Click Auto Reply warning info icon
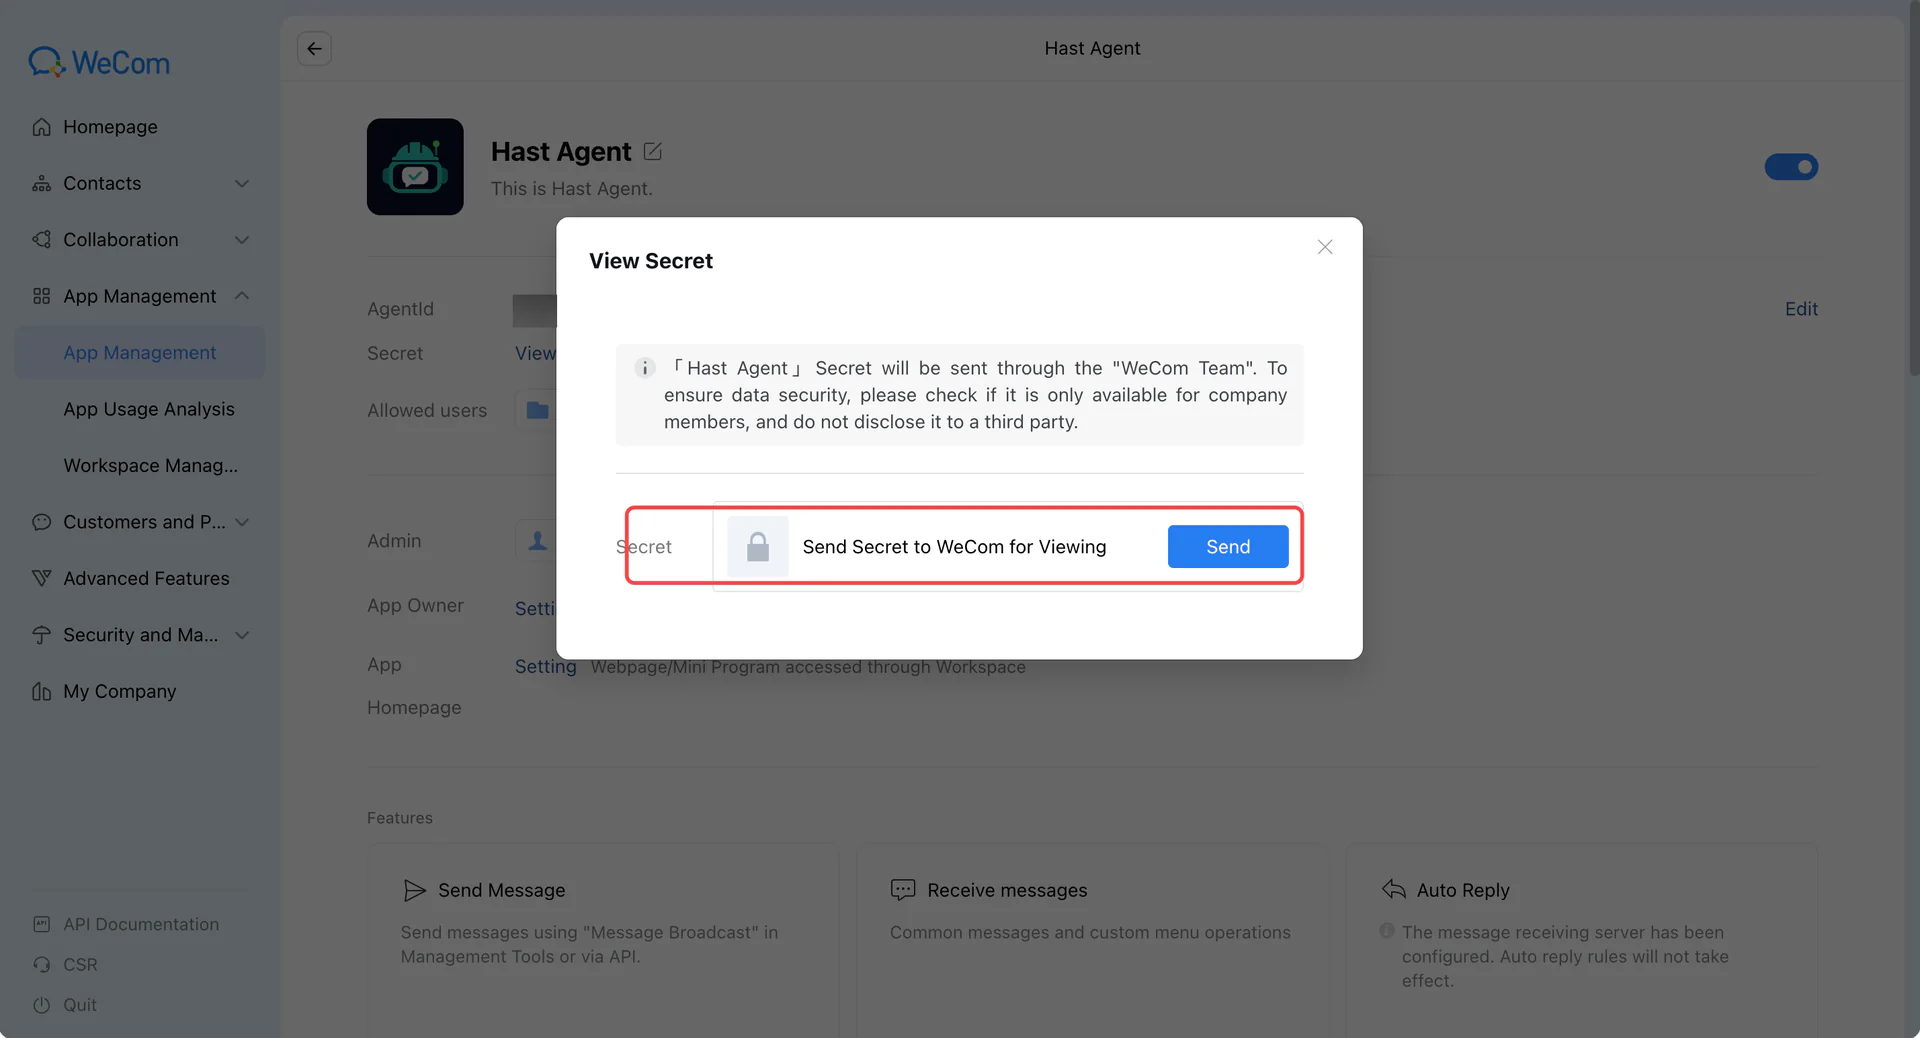Screen dimensions: 1920x1038 [x=1387, y=931]
